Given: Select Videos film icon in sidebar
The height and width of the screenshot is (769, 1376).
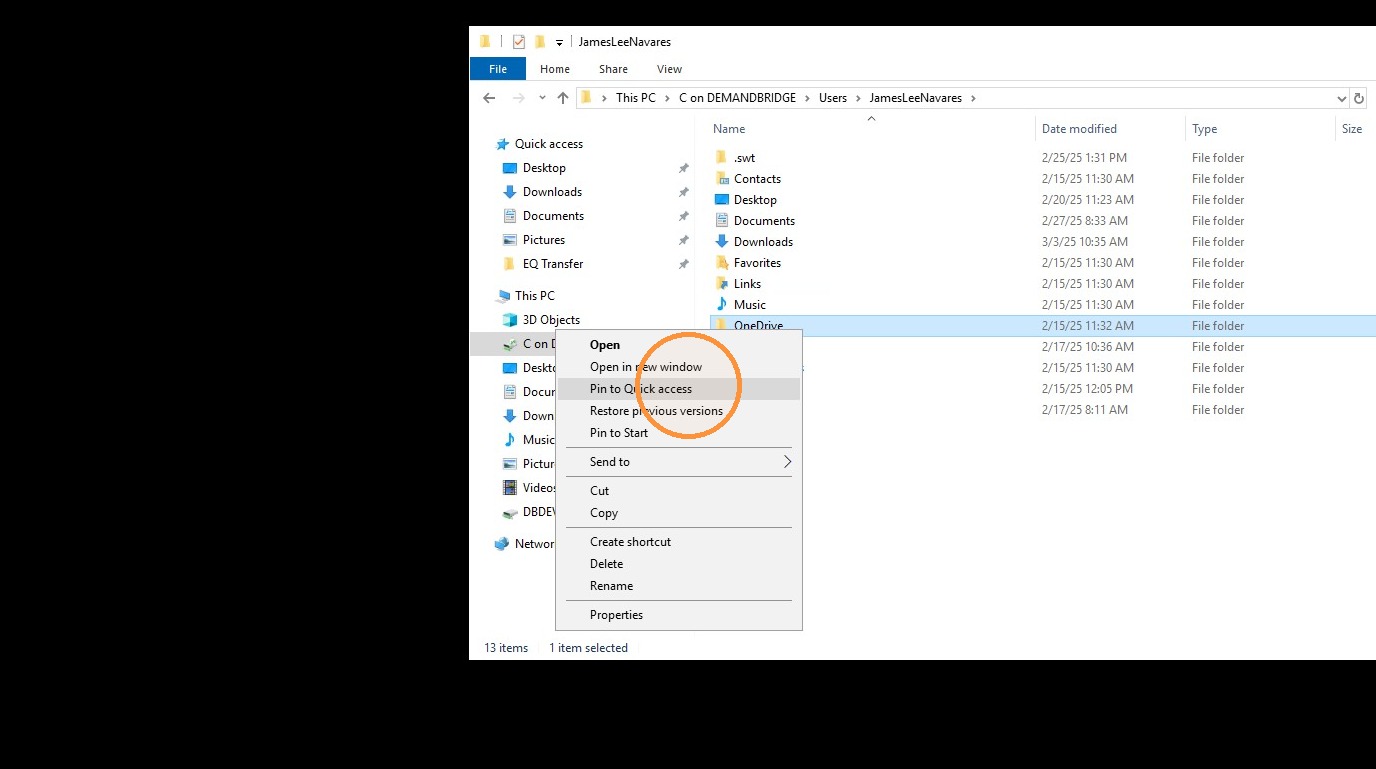Looking at the screenshot, I should click(510, 488).
